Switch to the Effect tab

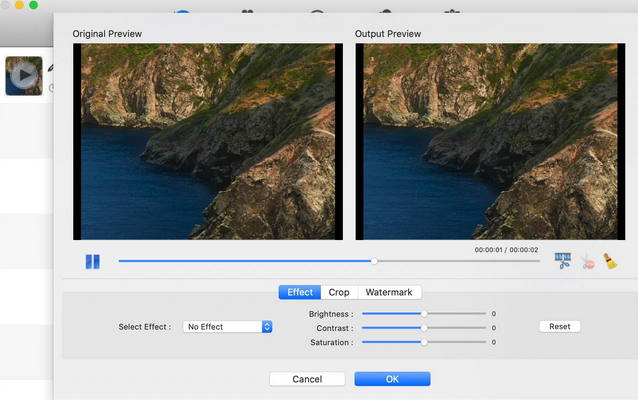pos(300,292)
